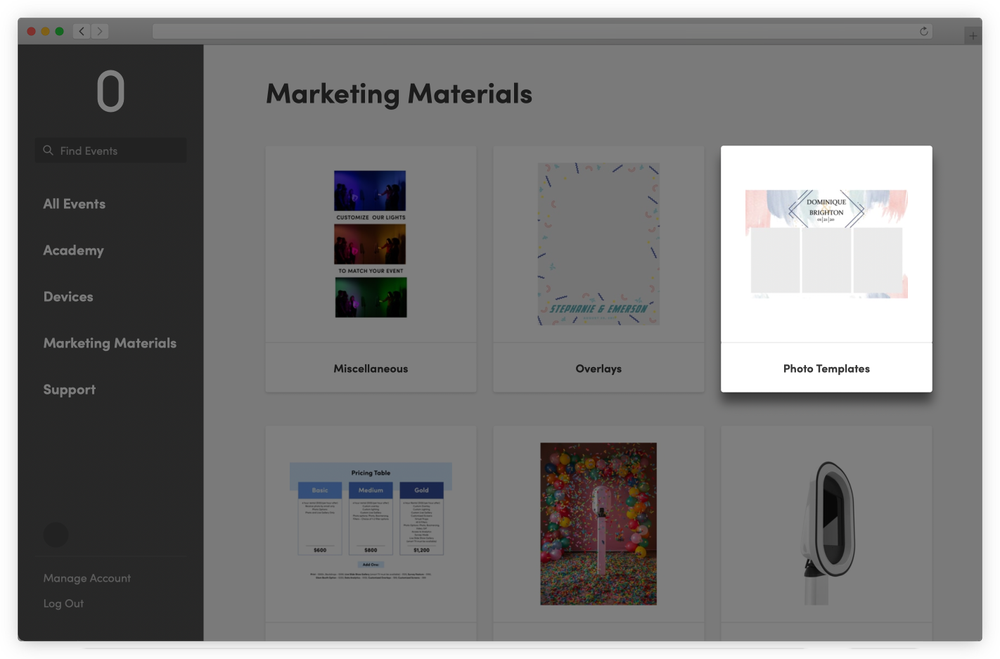Click the yellow minimize window button
Image resolution: width=1000 pixels, height=659 pixels.
click(x=45, y=31)
